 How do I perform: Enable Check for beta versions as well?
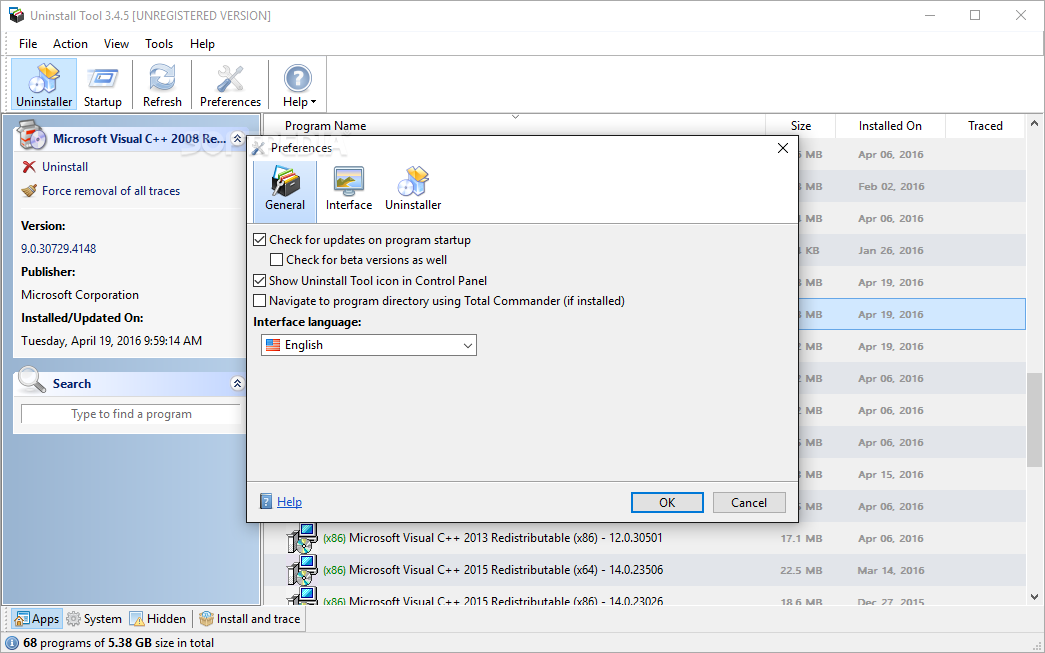pyautogui.click(x=277, y=260)
